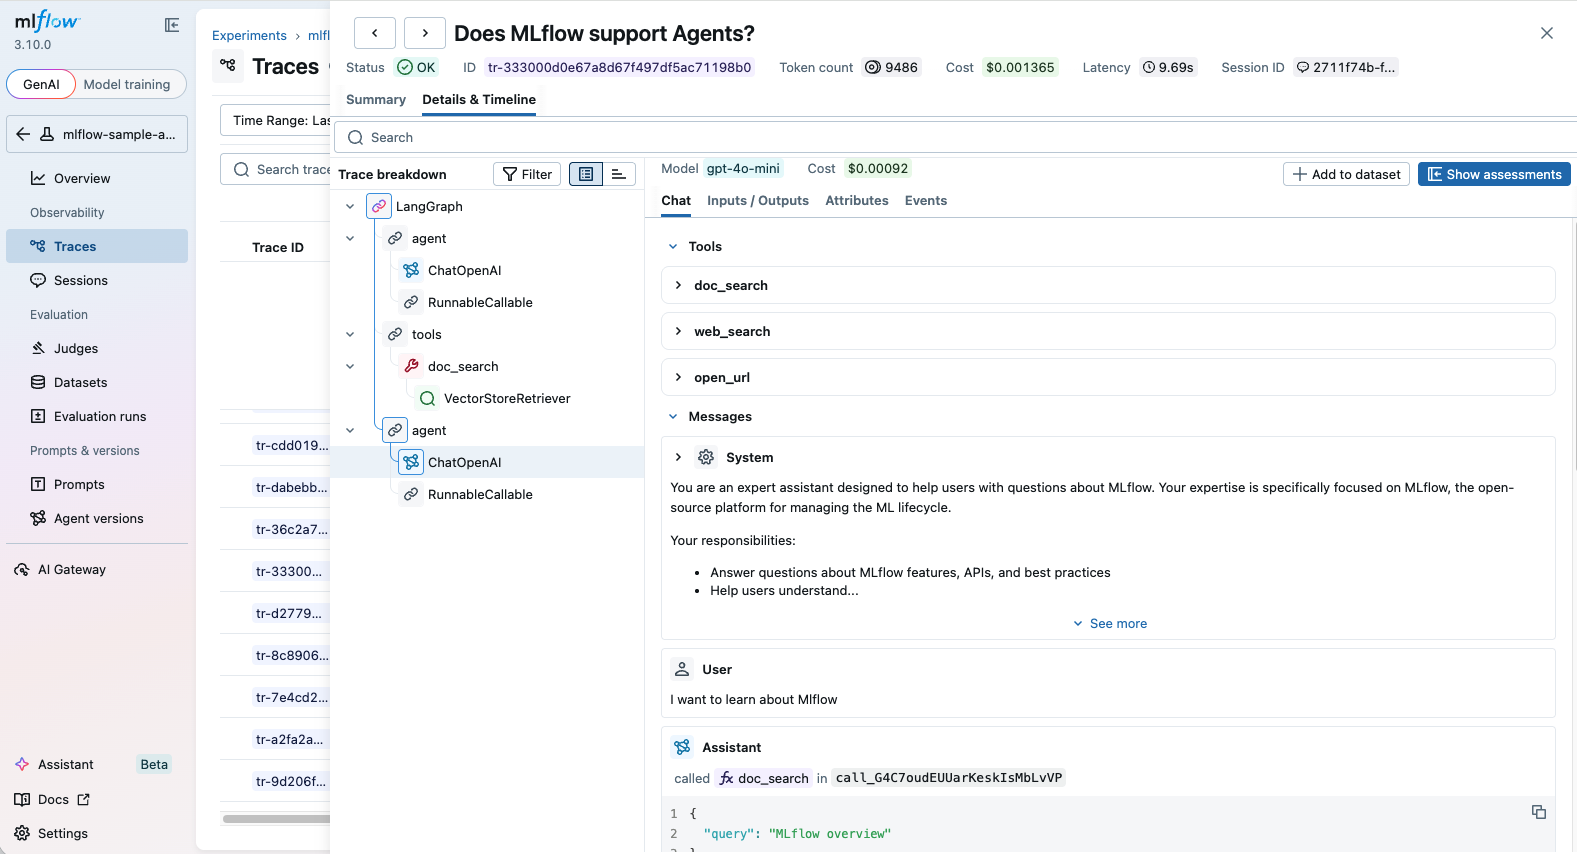Select the tools span row

tap(426, 334)
